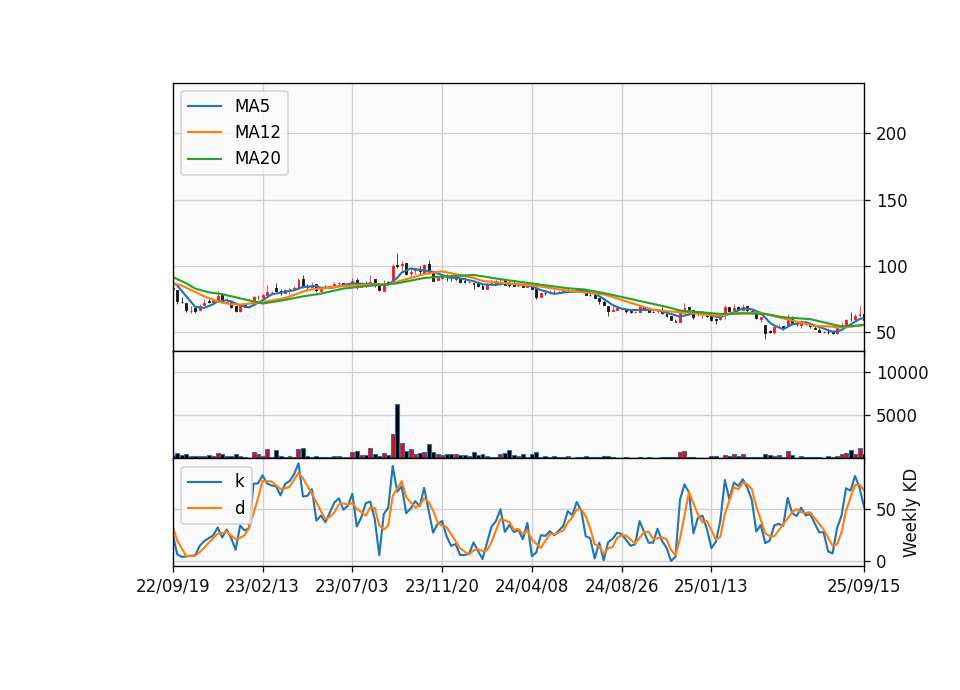
Task: Click the volume axis label 10000
Action: click(x=902, y=373)
